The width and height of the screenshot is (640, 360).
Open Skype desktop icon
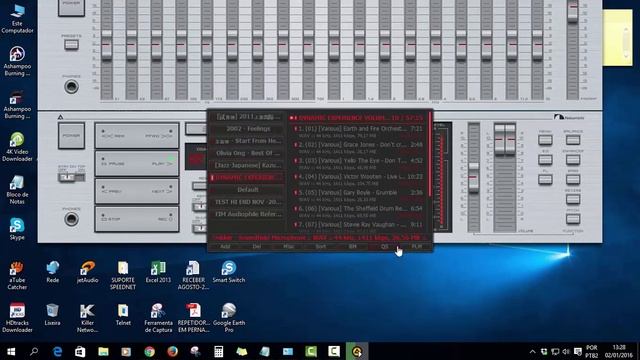17,229
